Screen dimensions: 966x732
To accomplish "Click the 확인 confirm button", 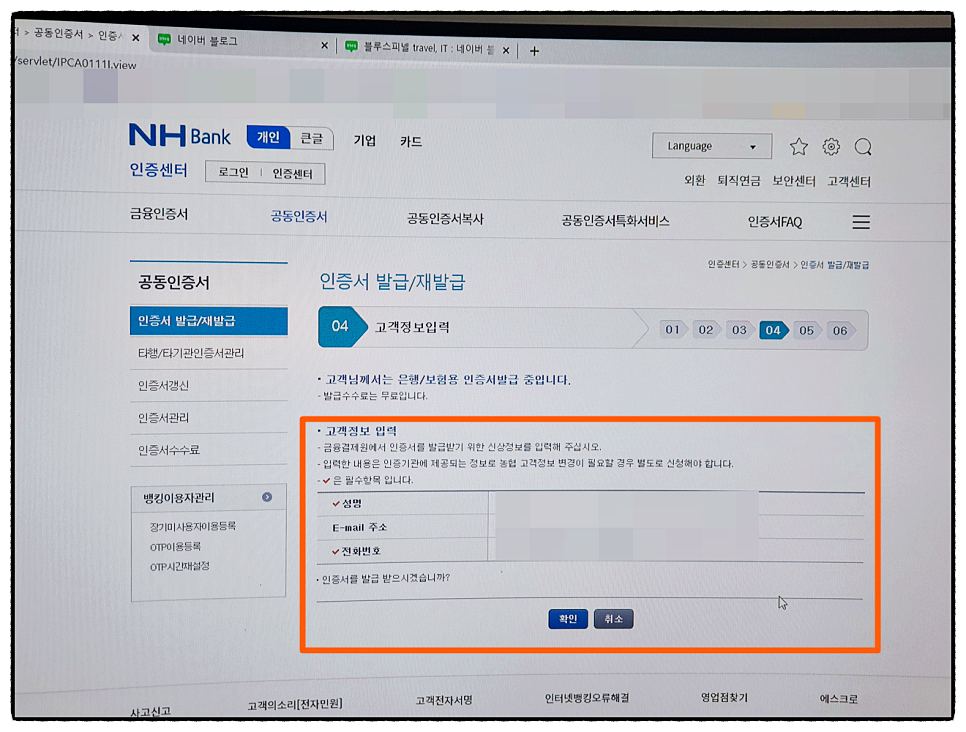I will pos(567,619).
